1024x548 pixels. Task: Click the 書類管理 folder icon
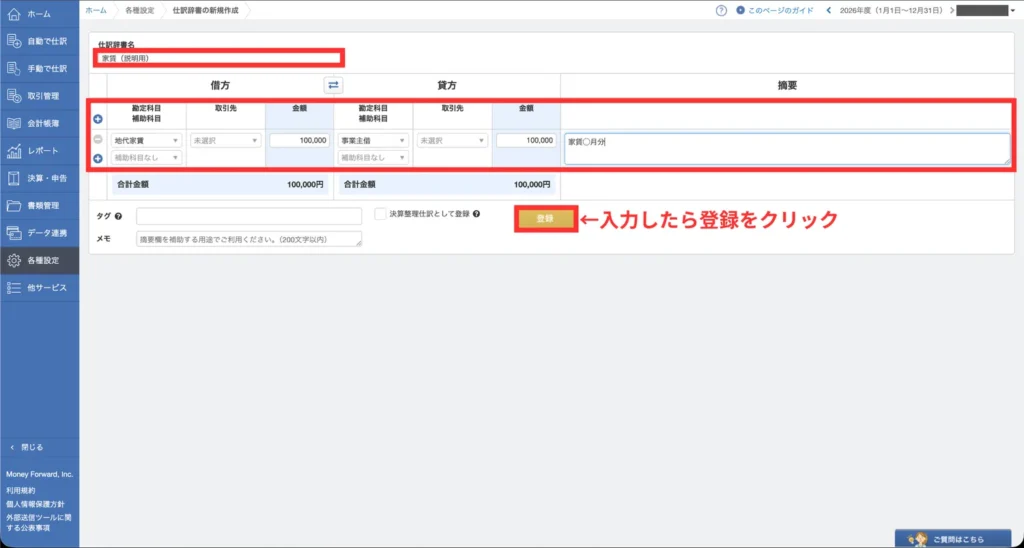[x=14, y=206]
